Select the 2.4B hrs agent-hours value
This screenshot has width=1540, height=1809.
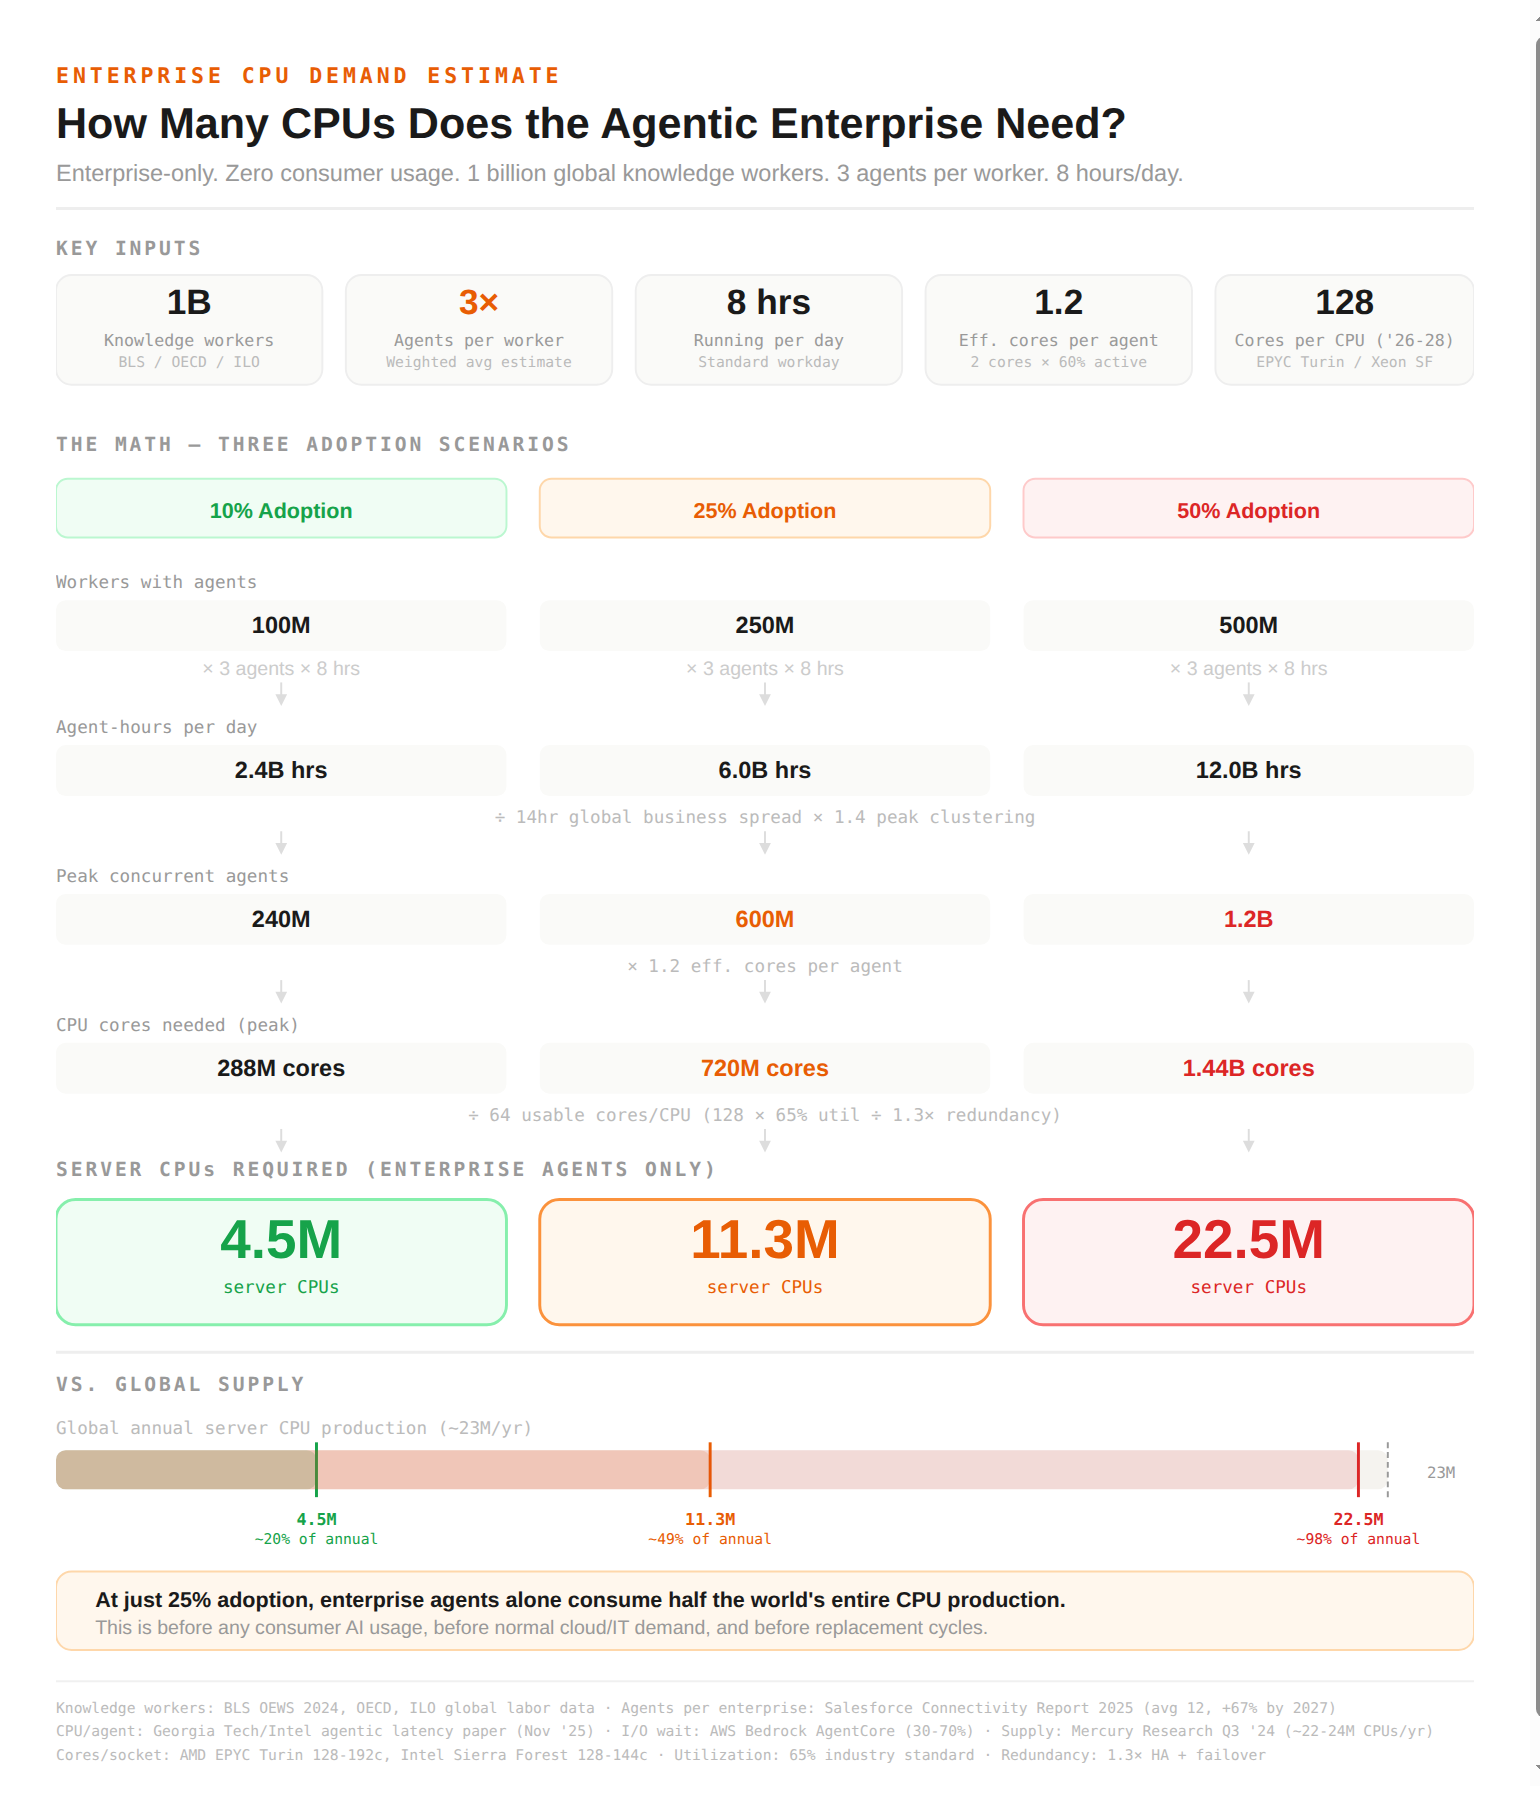[x=281, y=771]
